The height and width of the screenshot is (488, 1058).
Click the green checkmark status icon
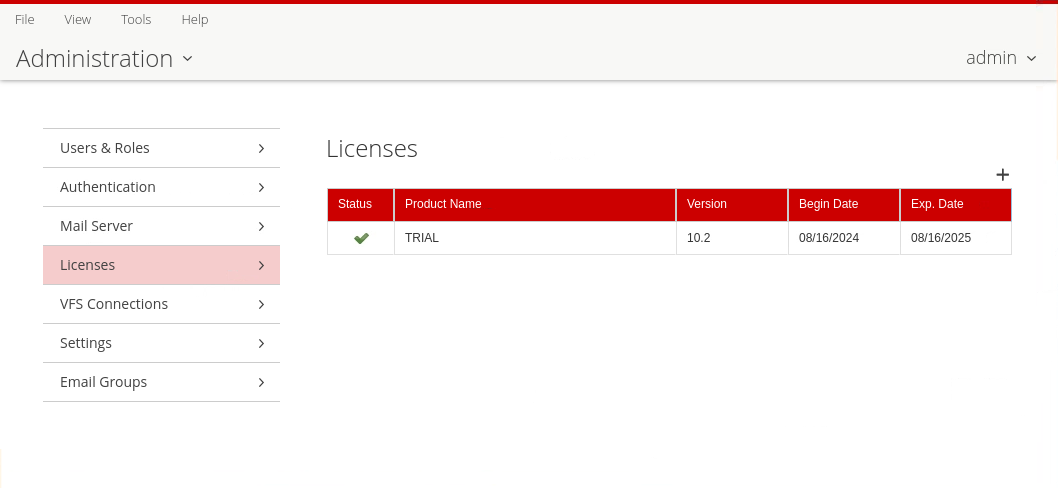tap(361, 238)
